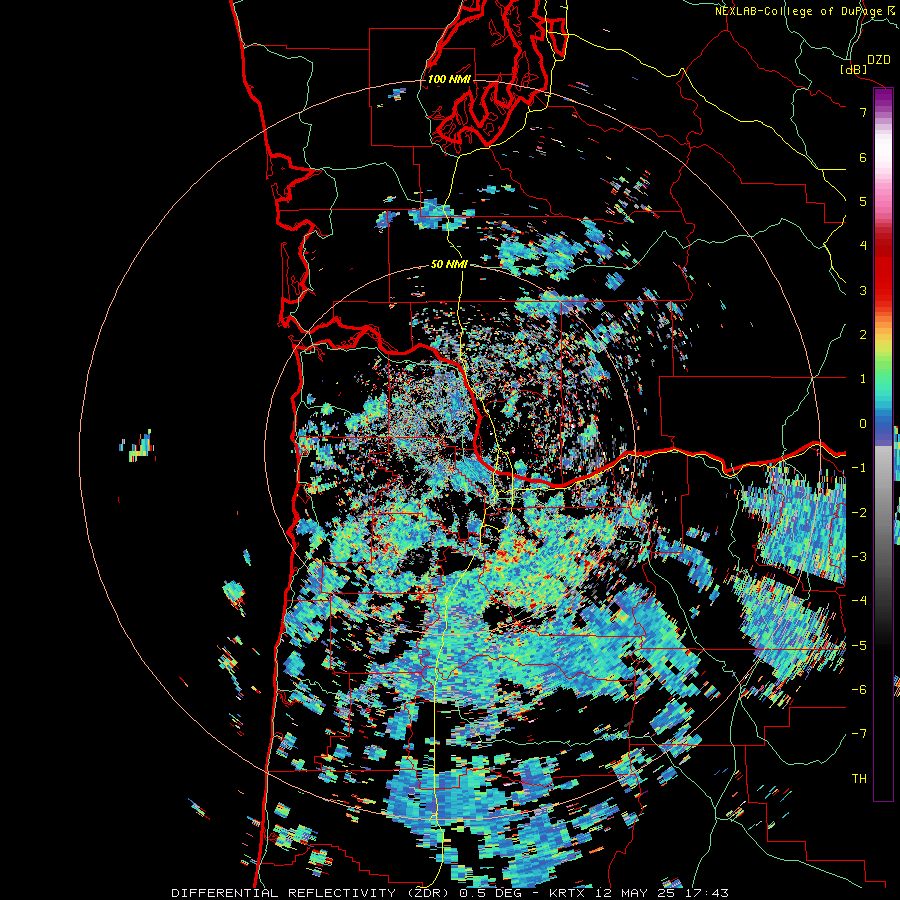
Task: Click the 100 NMI range ring label
Action: pos(449,79)
